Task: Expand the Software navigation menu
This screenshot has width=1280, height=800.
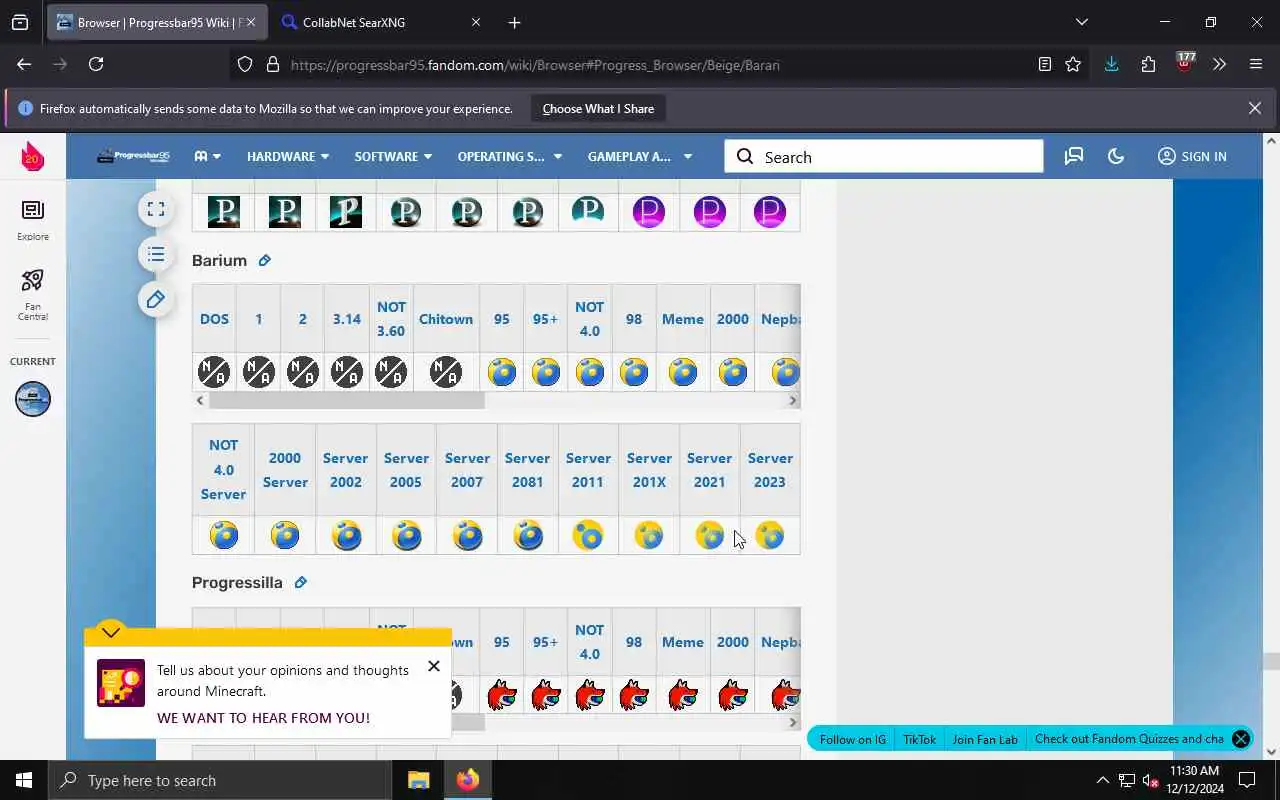Action: coord(393,156)
